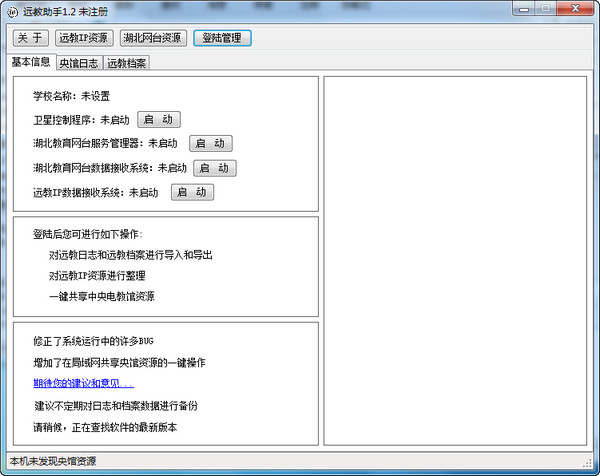This screenshot has height=476, width=600.
Task: Click the application icon in the title bar
Action: tap(12, 11)
